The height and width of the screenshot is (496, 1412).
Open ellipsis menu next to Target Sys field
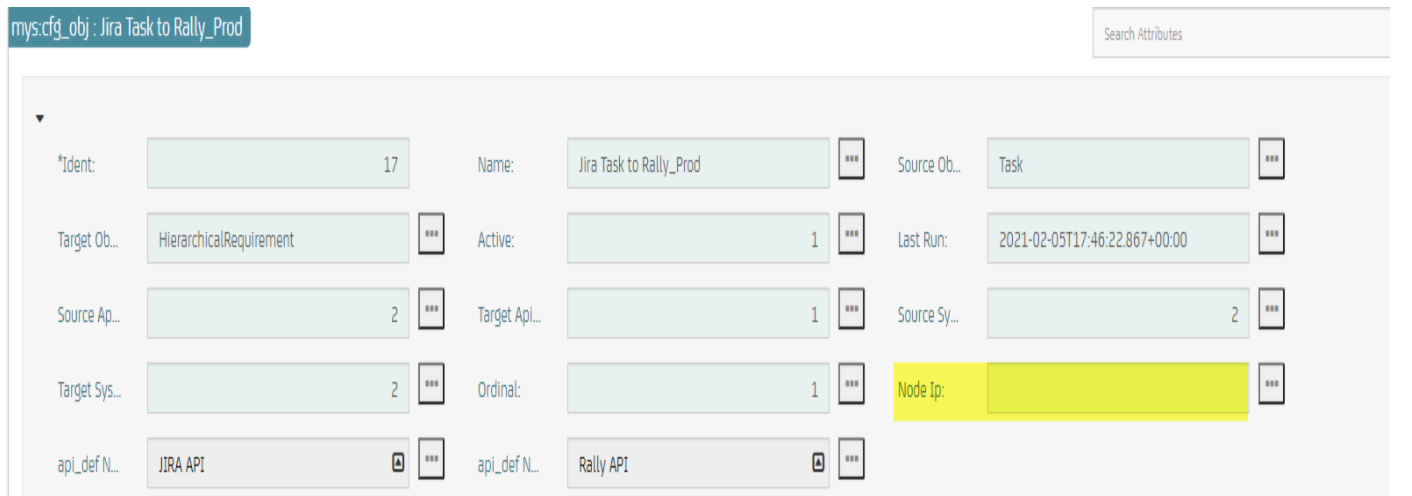pyautogui.click(x=431, y=385)
